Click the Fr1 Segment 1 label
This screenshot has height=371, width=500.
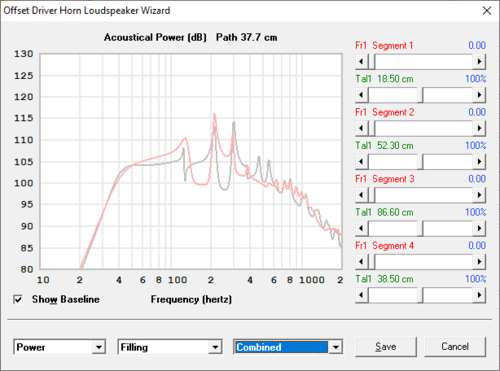(384, 46)
